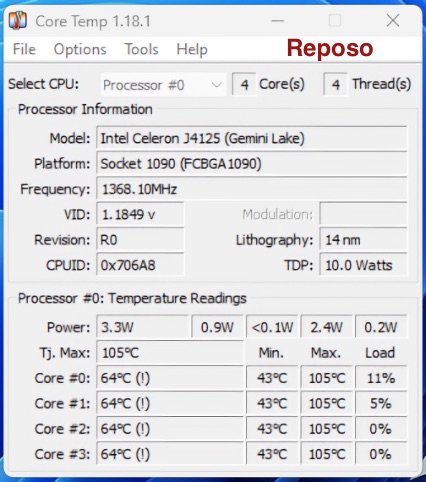The height and width of the screenshot is (482, 426).
Task: Click Core #2 load value 0%
Action: (381, 429)
